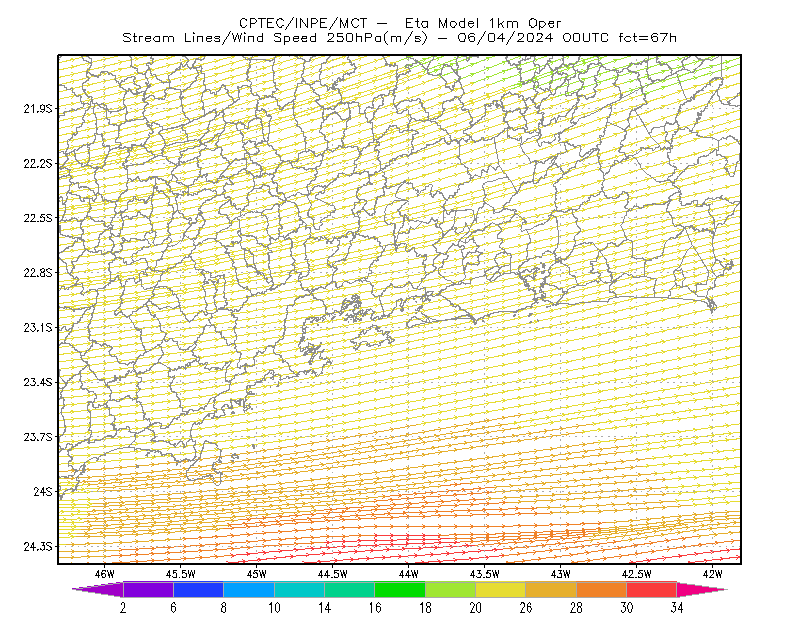Click the latitude label '22.5S'
Screen dimensions: 800x618
point(38,218)
